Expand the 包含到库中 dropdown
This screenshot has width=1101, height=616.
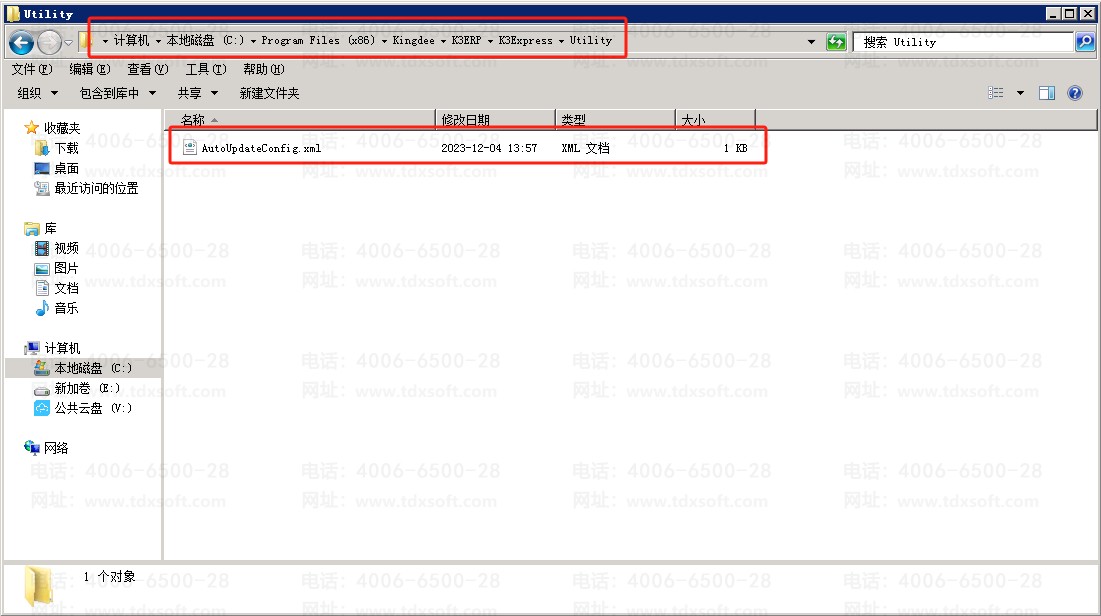pyautogui.click(x=117, y=93)
